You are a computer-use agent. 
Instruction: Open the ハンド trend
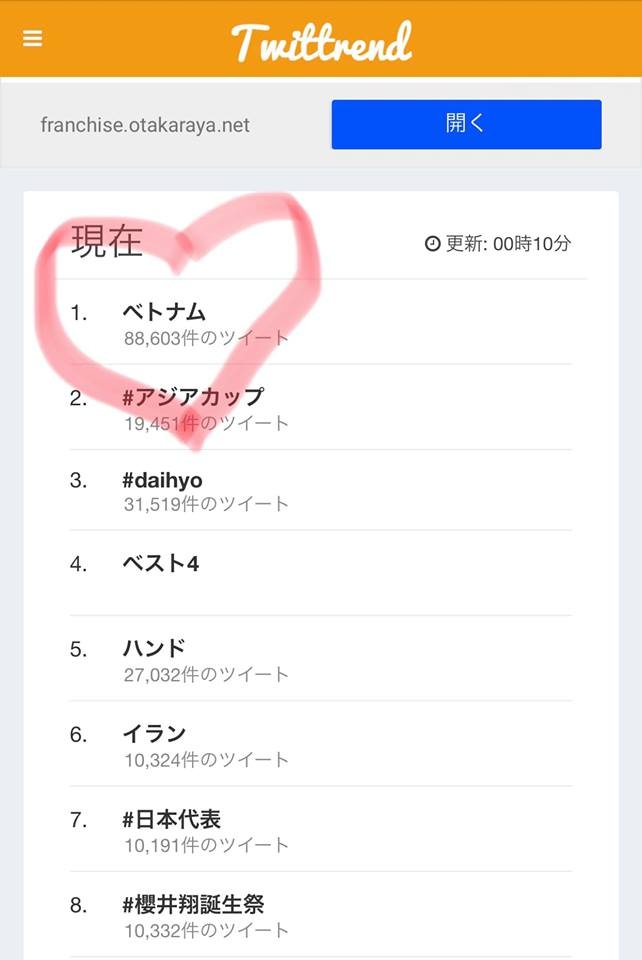point(154,649)
